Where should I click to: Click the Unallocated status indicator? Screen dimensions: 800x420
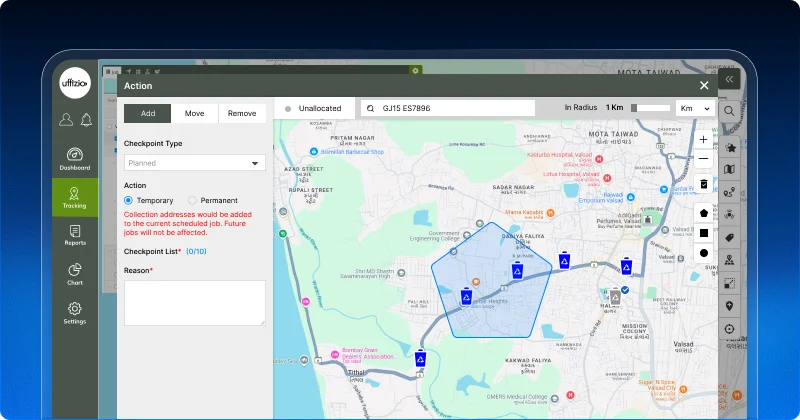tap(313, 108)
